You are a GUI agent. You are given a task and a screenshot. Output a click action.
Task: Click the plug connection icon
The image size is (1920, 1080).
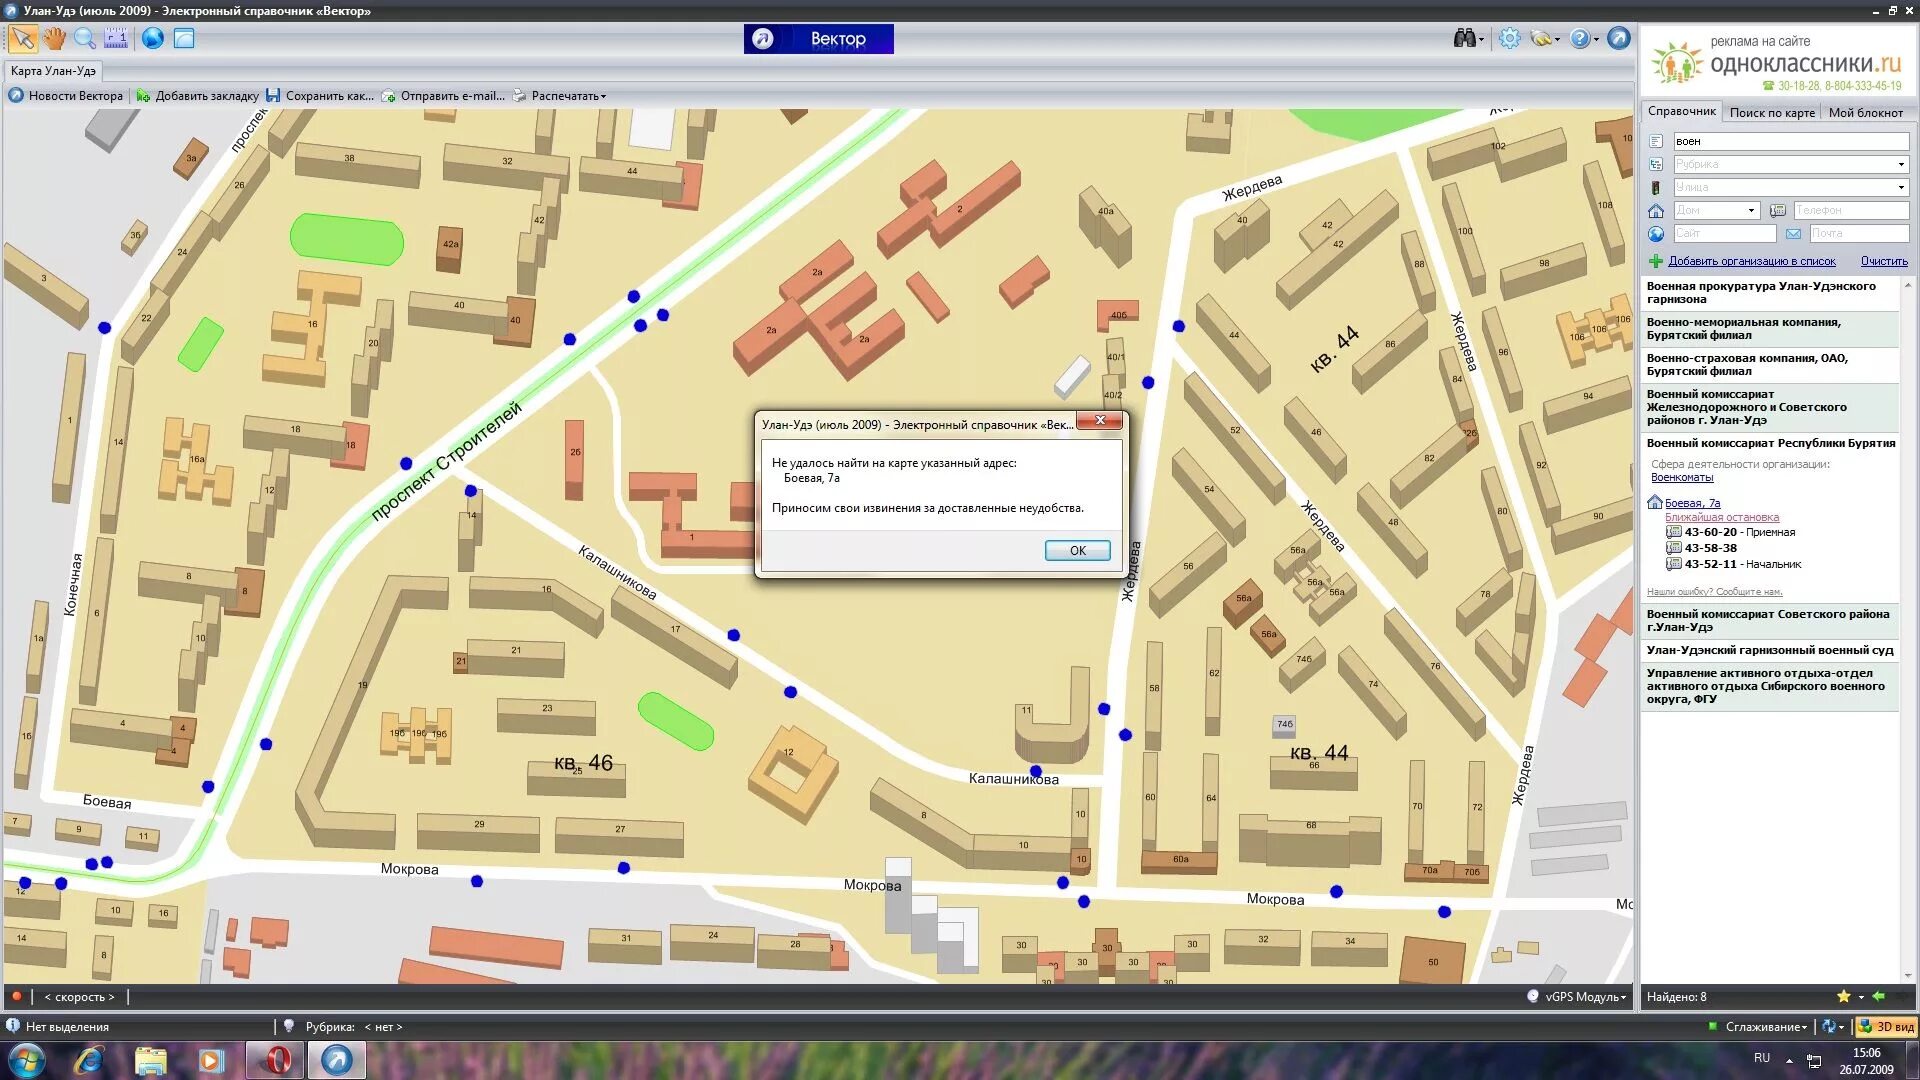coord(1542,38)
